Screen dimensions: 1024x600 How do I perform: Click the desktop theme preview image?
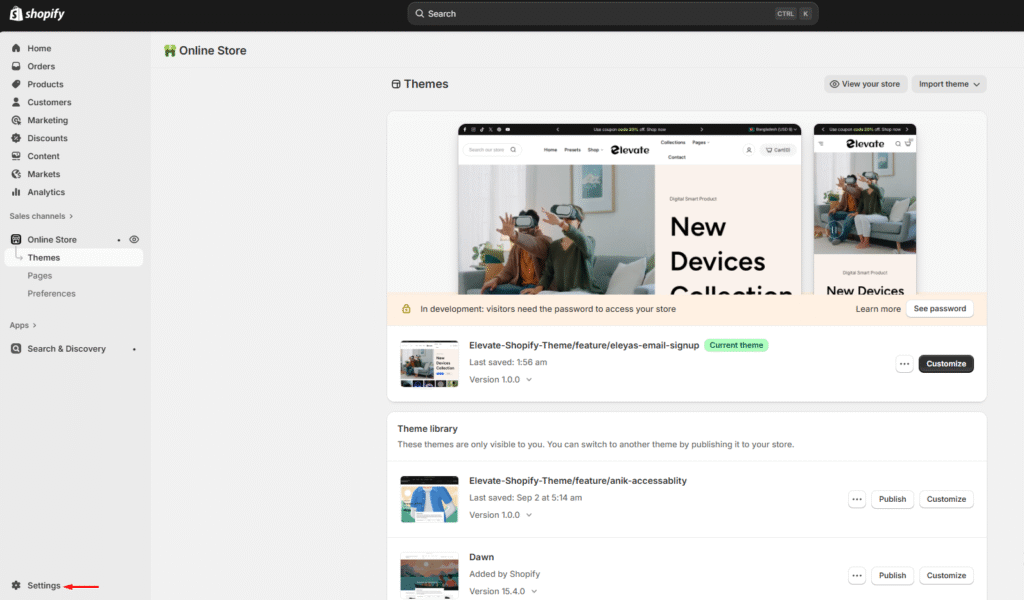click(x=630, y=209)
